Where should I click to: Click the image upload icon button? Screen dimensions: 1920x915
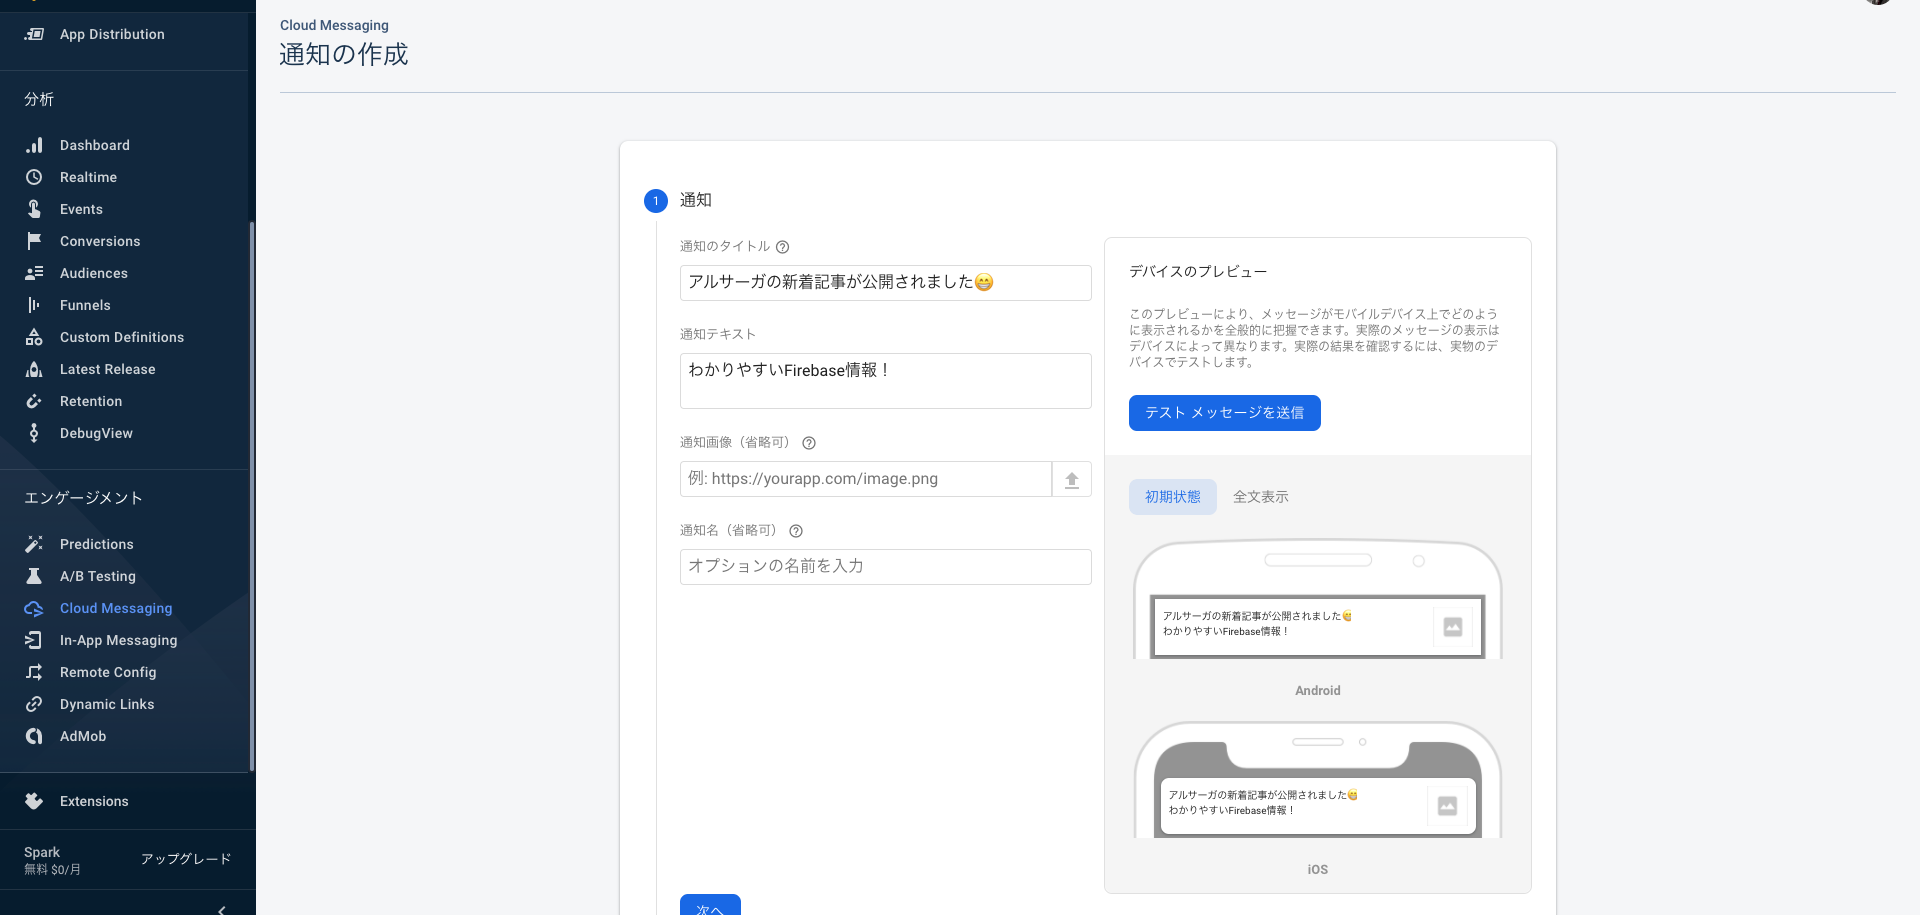1072,479
